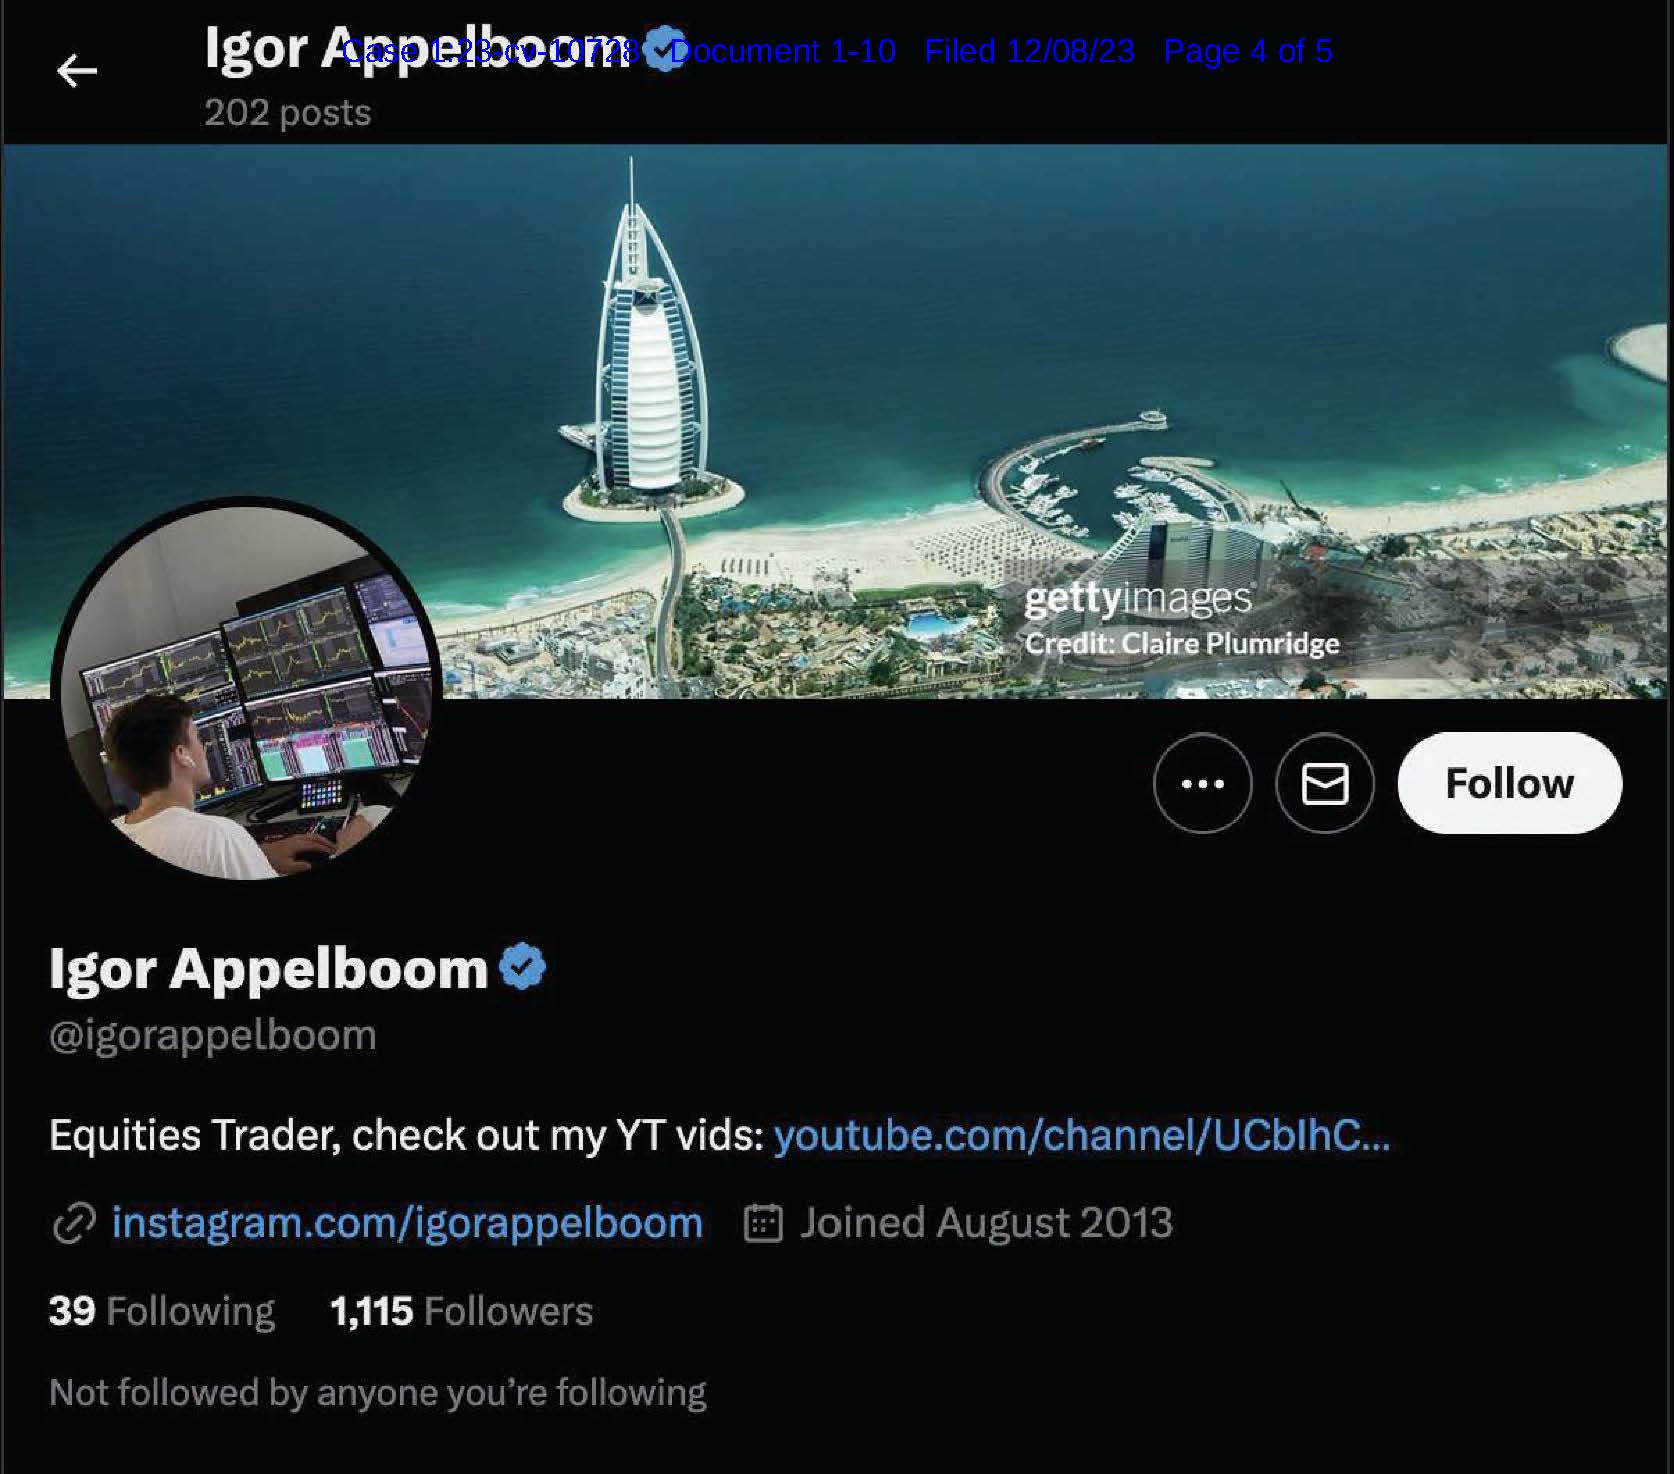View the Dubai header banner image
The height and width of the screenshot is (1474, 1674).
click(x=836, y=421)
